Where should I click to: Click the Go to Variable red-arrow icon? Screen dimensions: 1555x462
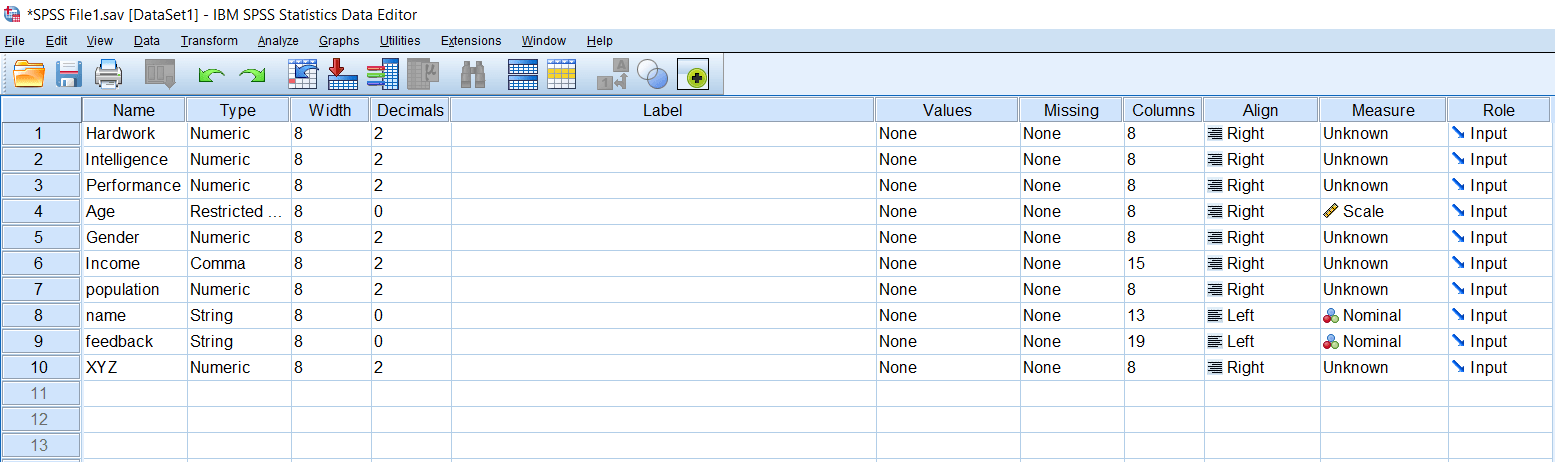343,74
